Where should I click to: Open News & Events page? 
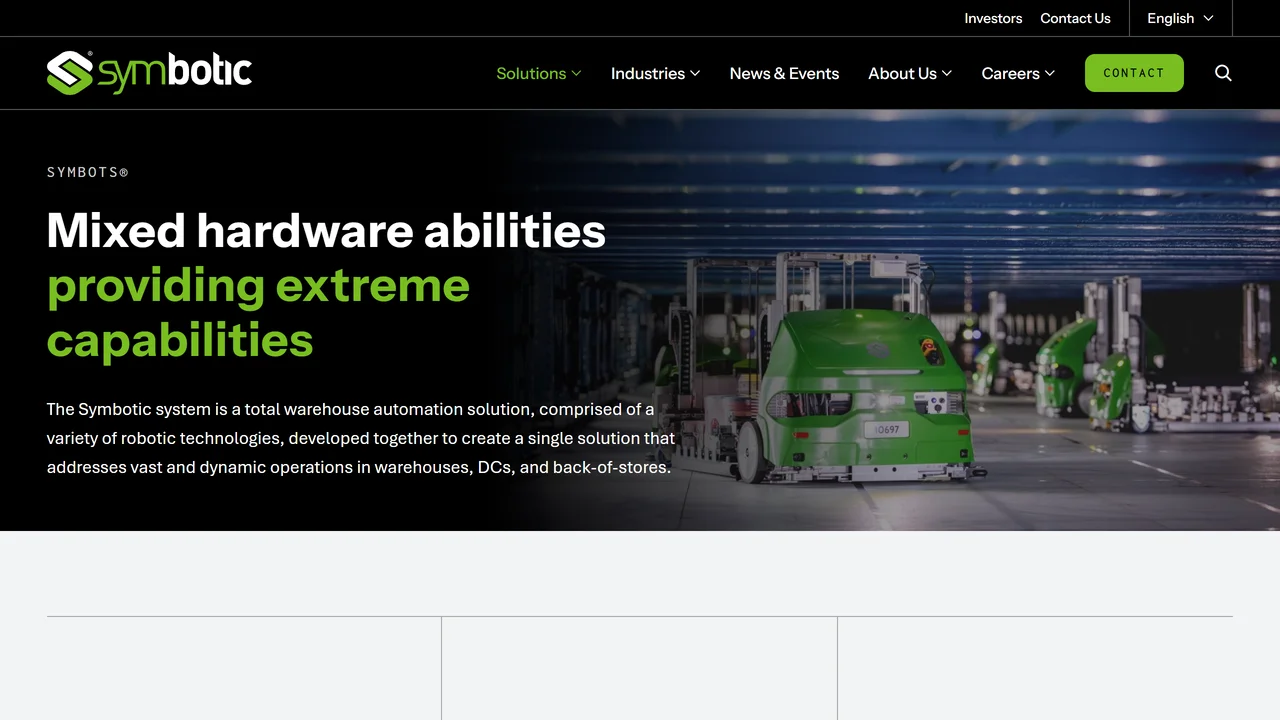point(784,73)
